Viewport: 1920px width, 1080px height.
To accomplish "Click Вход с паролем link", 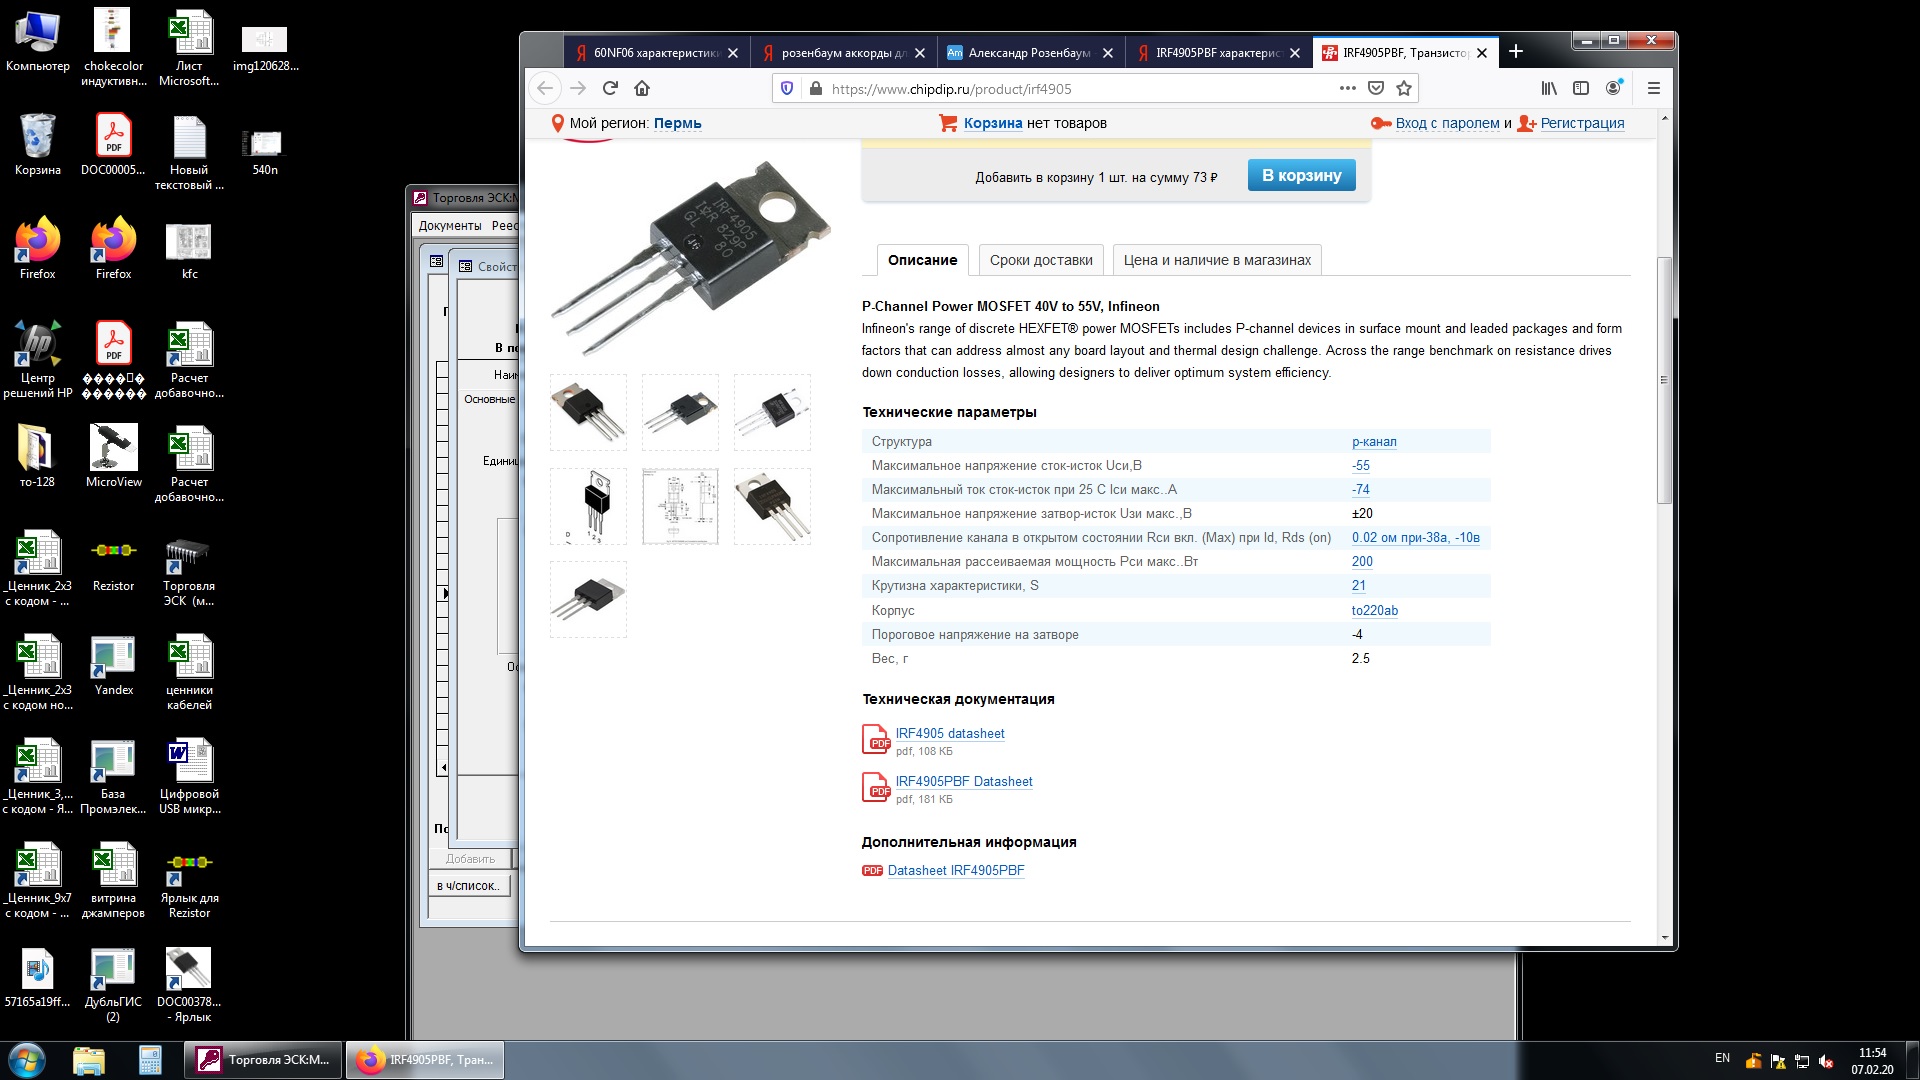I will (1447, 123).
